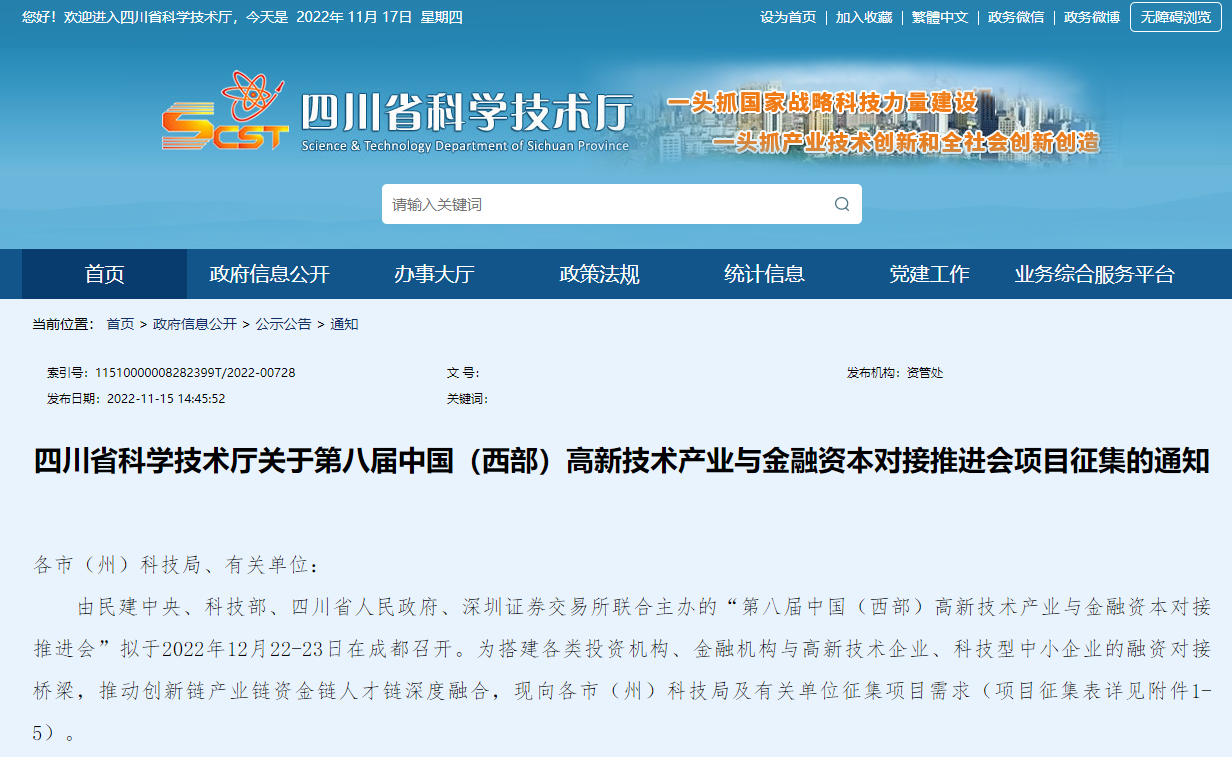Click the 设为首页 link

[788, 17]
